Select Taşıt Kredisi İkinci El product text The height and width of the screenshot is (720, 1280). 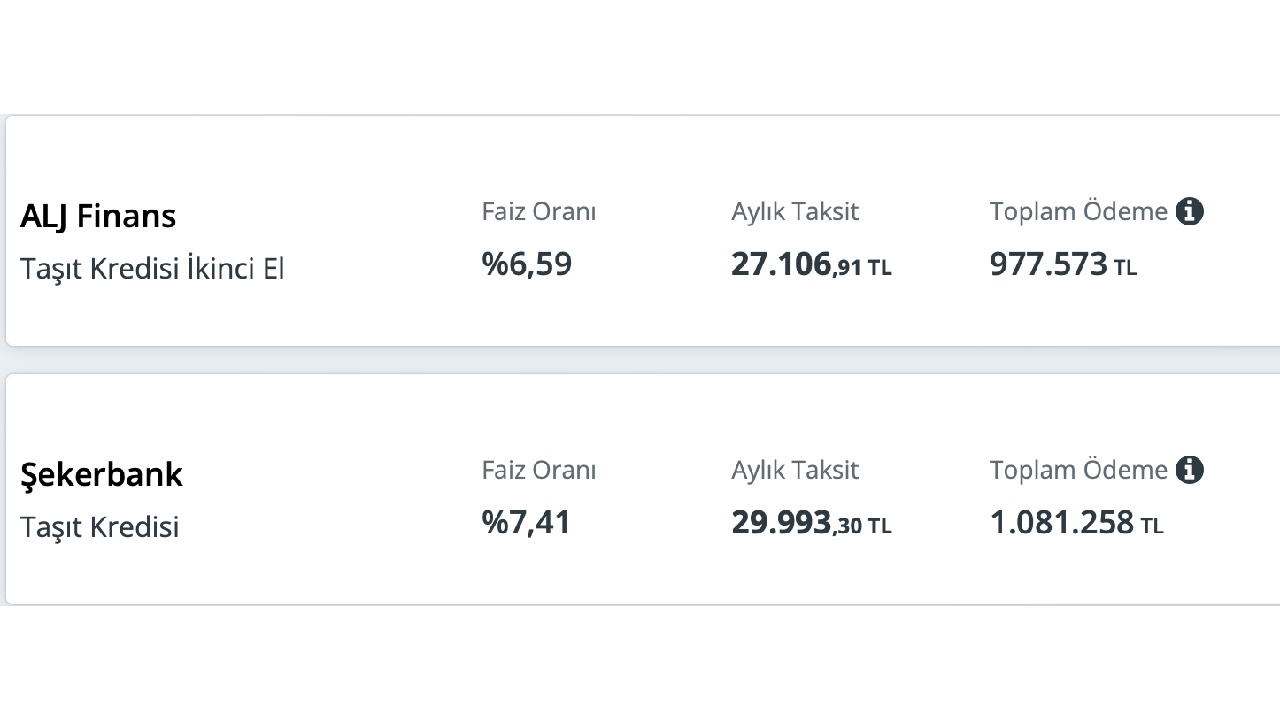152,269
